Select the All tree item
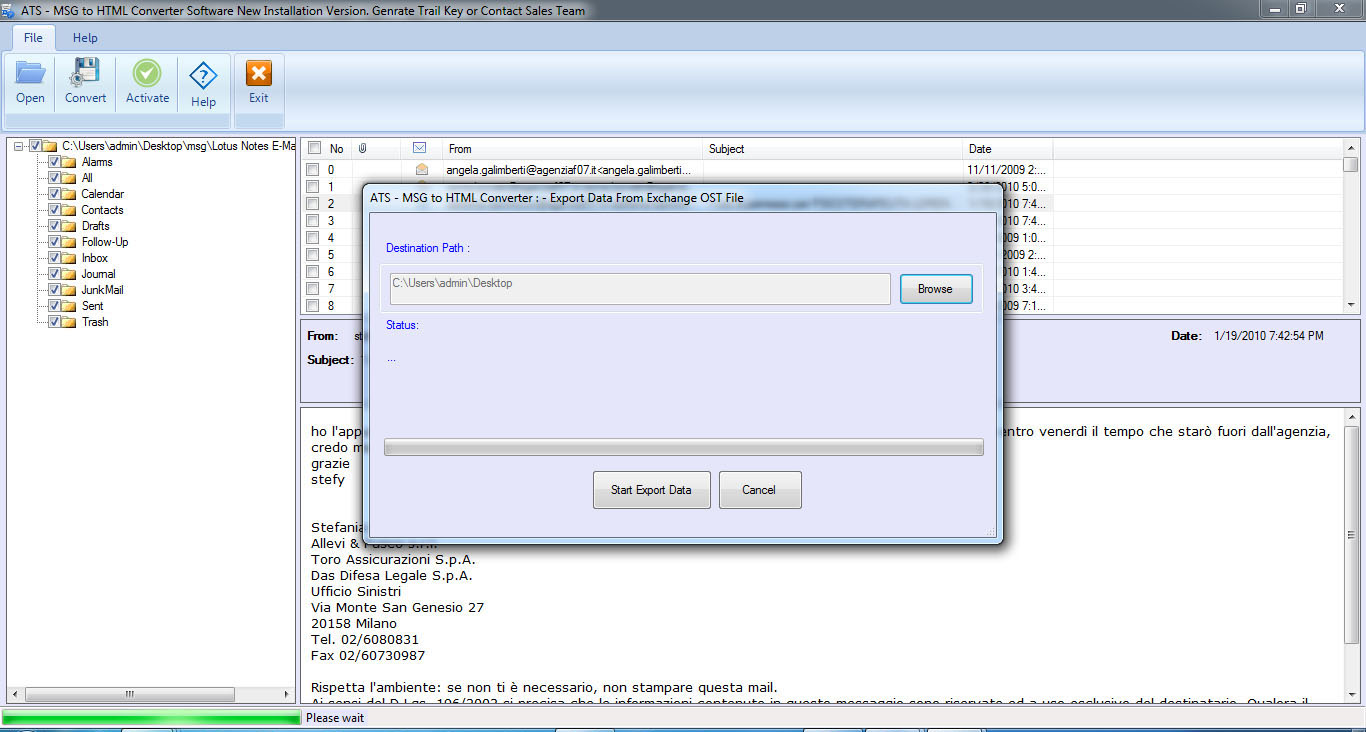1366x732 pixels. pyautogui.click(x=87, y=178)
